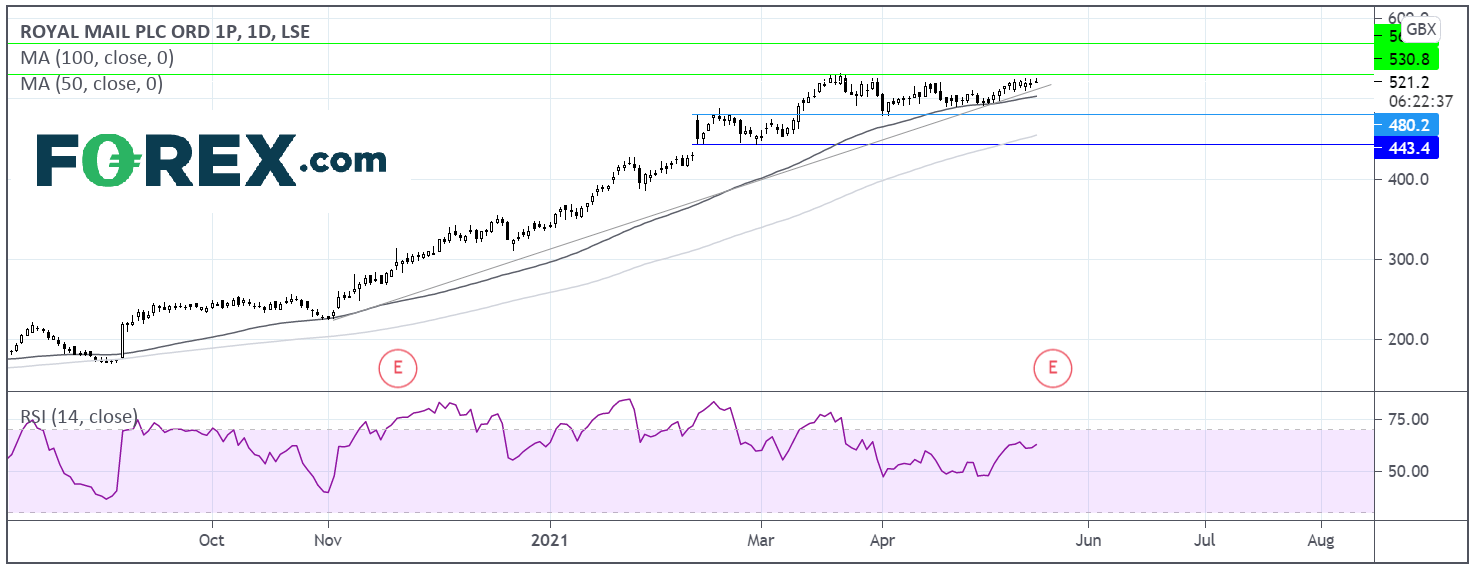Click the MA (100, close, 0) indicator label
The height and width of the screenshot is (576, 1478).
coord(97,58)
